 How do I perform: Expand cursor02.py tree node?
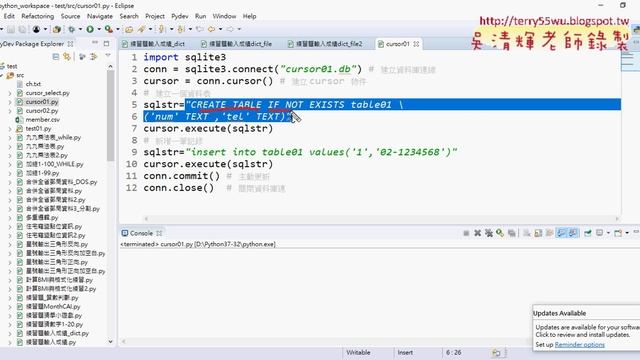pyautogui.click(x=10, y=111)
